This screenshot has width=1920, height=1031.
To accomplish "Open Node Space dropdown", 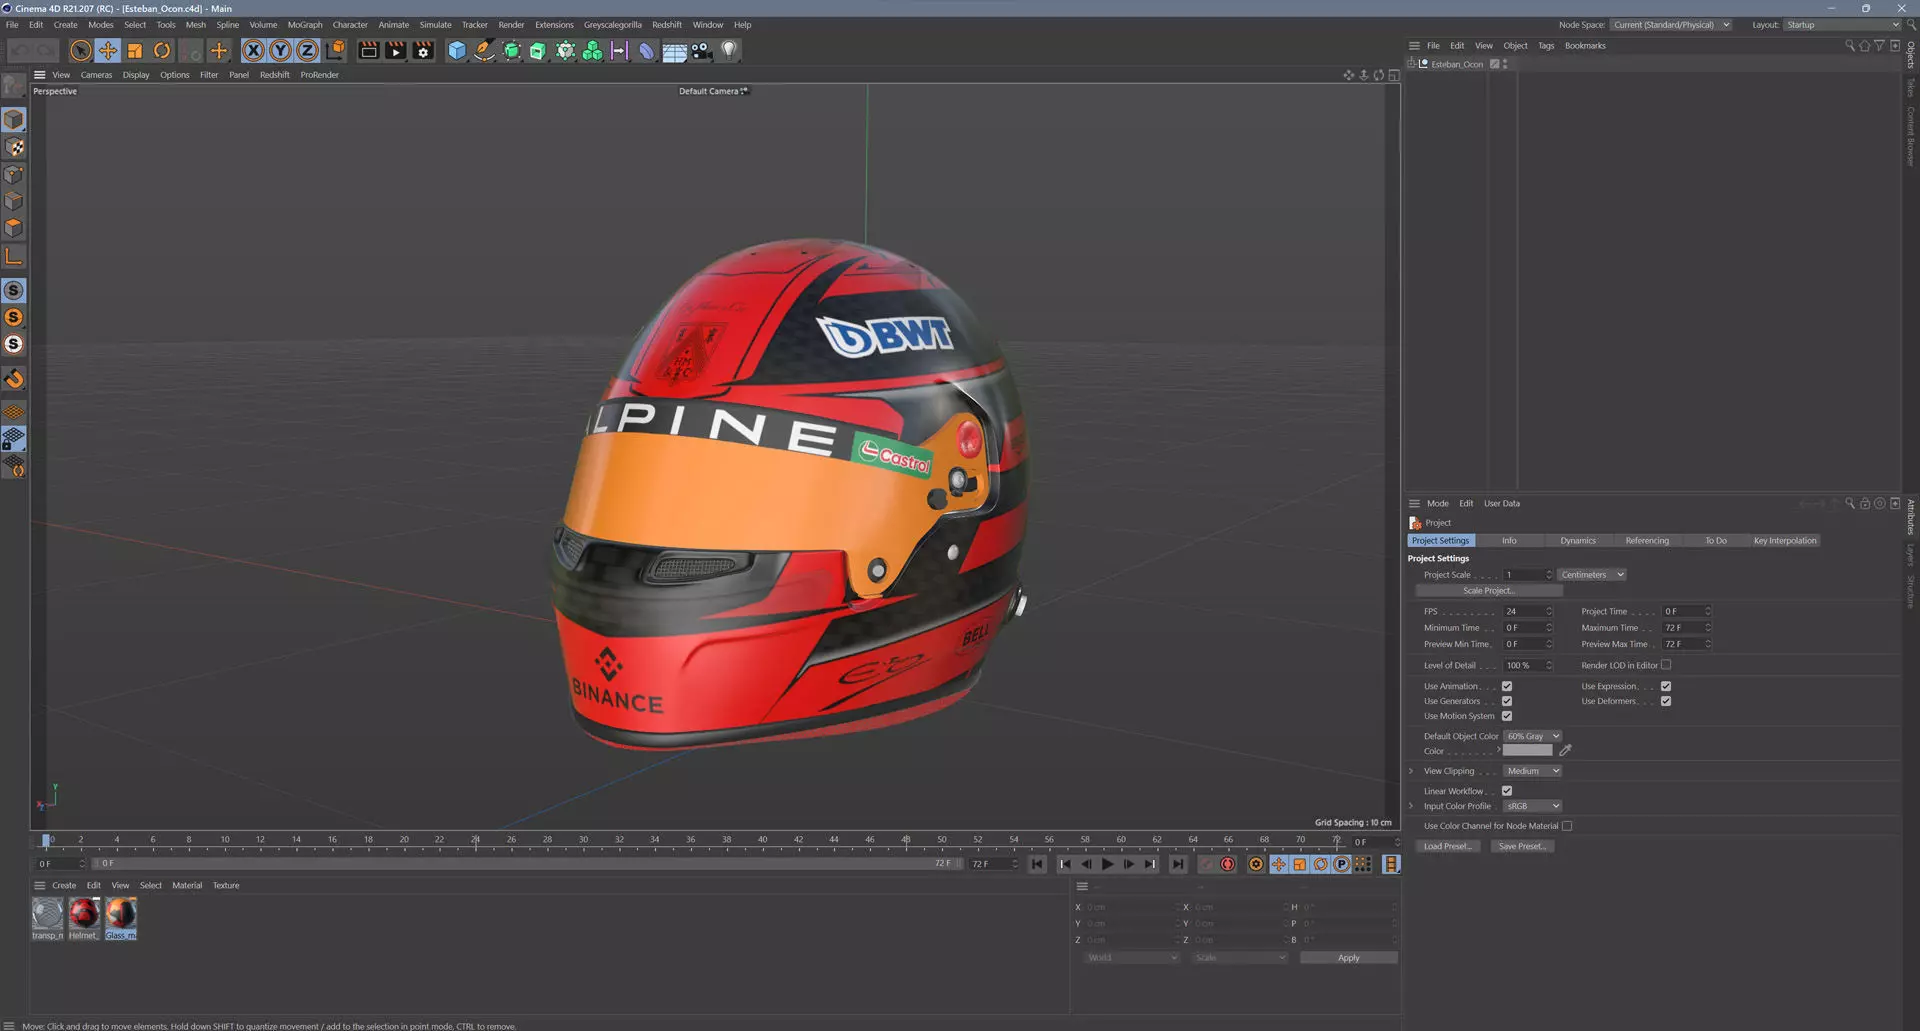I will (1671, 25).
